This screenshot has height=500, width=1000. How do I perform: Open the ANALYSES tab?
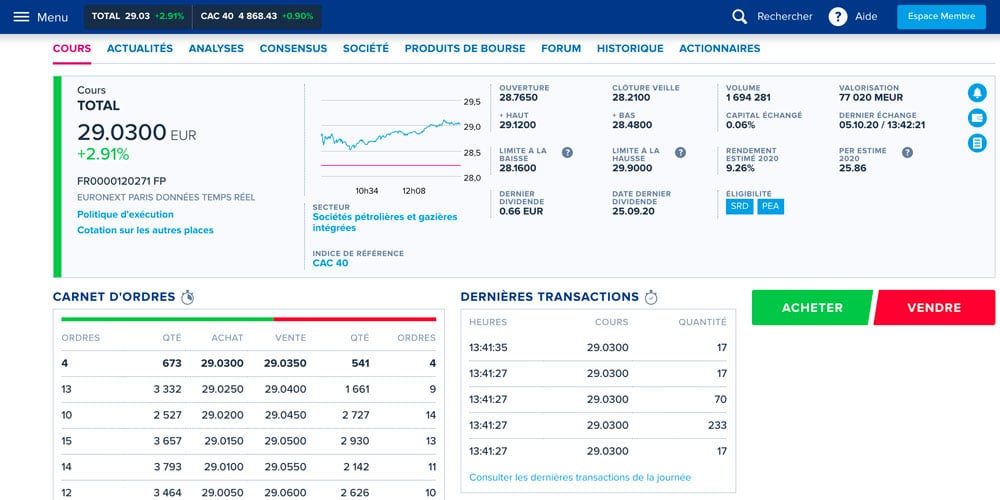point(216,48)
